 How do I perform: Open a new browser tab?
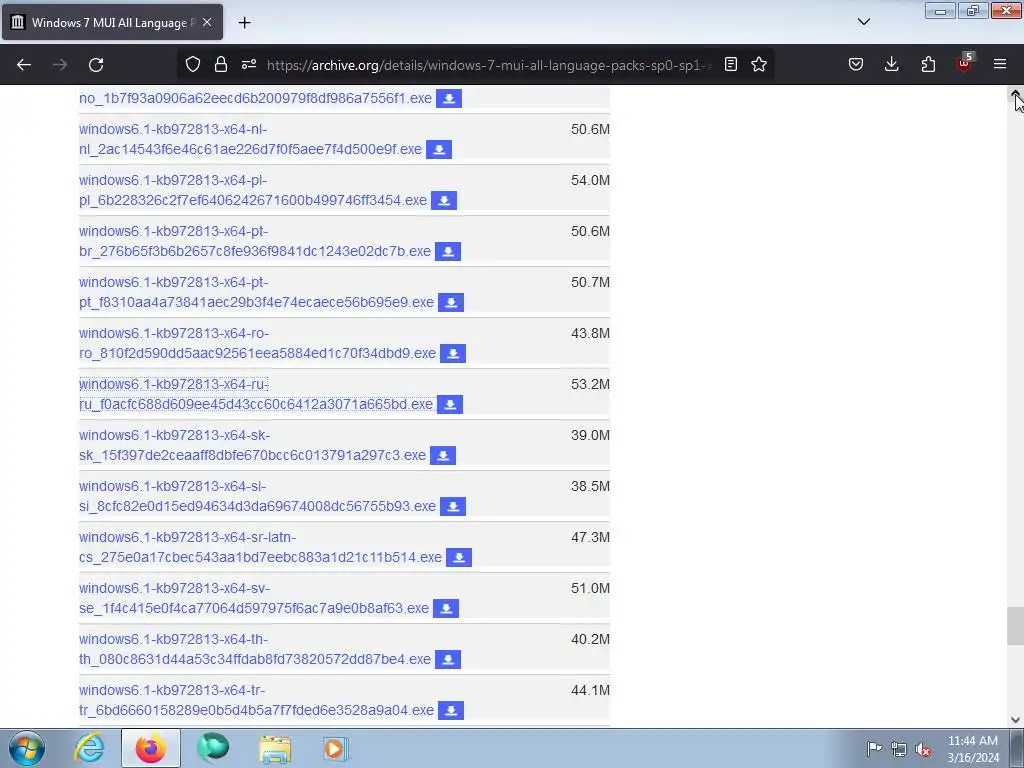(244, 23)
